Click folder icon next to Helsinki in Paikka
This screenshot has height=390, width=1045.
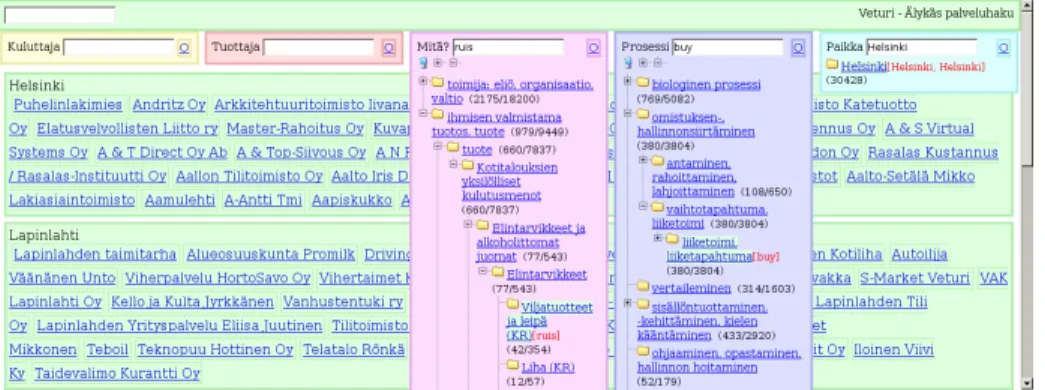[x=832, y=64]
